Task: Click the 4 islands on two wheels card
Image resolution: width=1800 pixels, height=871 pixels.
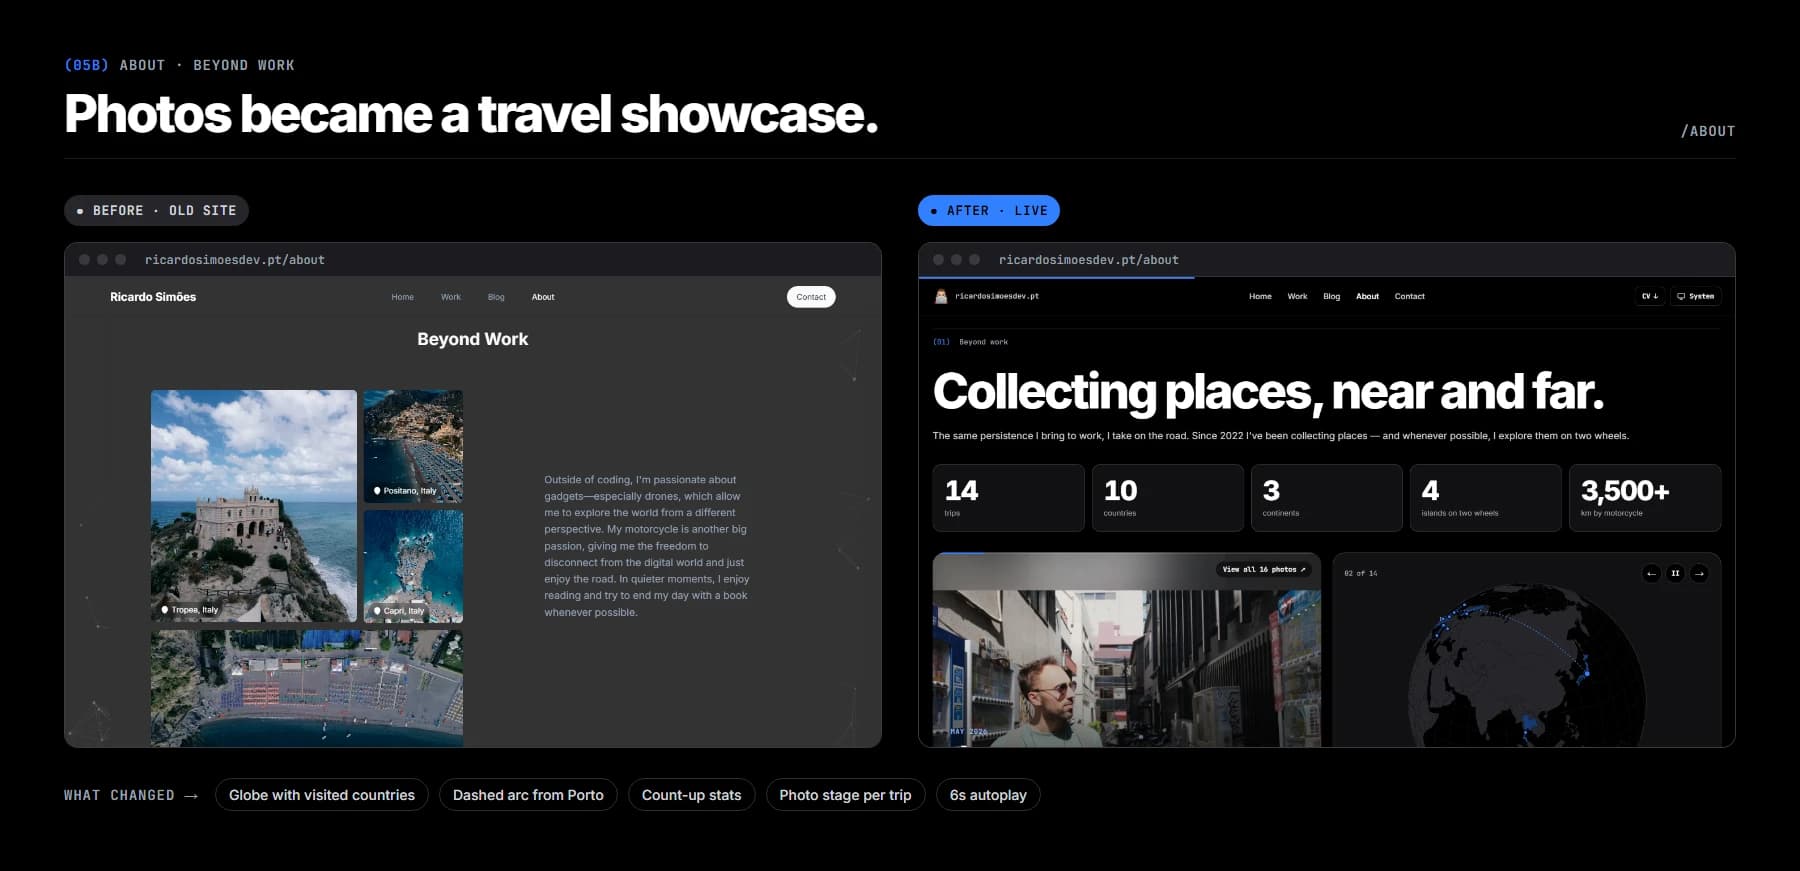Action: click(x=1485, y=497)
